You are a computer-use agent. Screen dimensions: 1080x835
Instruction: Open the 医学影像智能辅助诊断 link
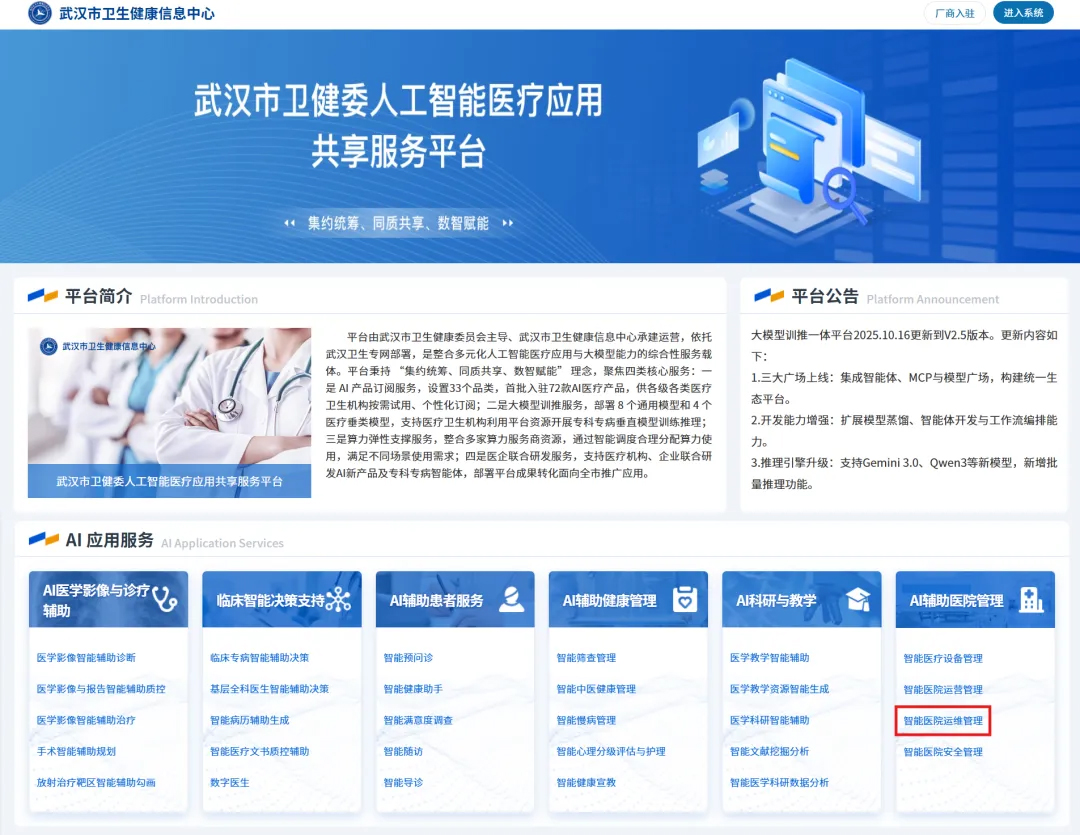coord(86,658)
